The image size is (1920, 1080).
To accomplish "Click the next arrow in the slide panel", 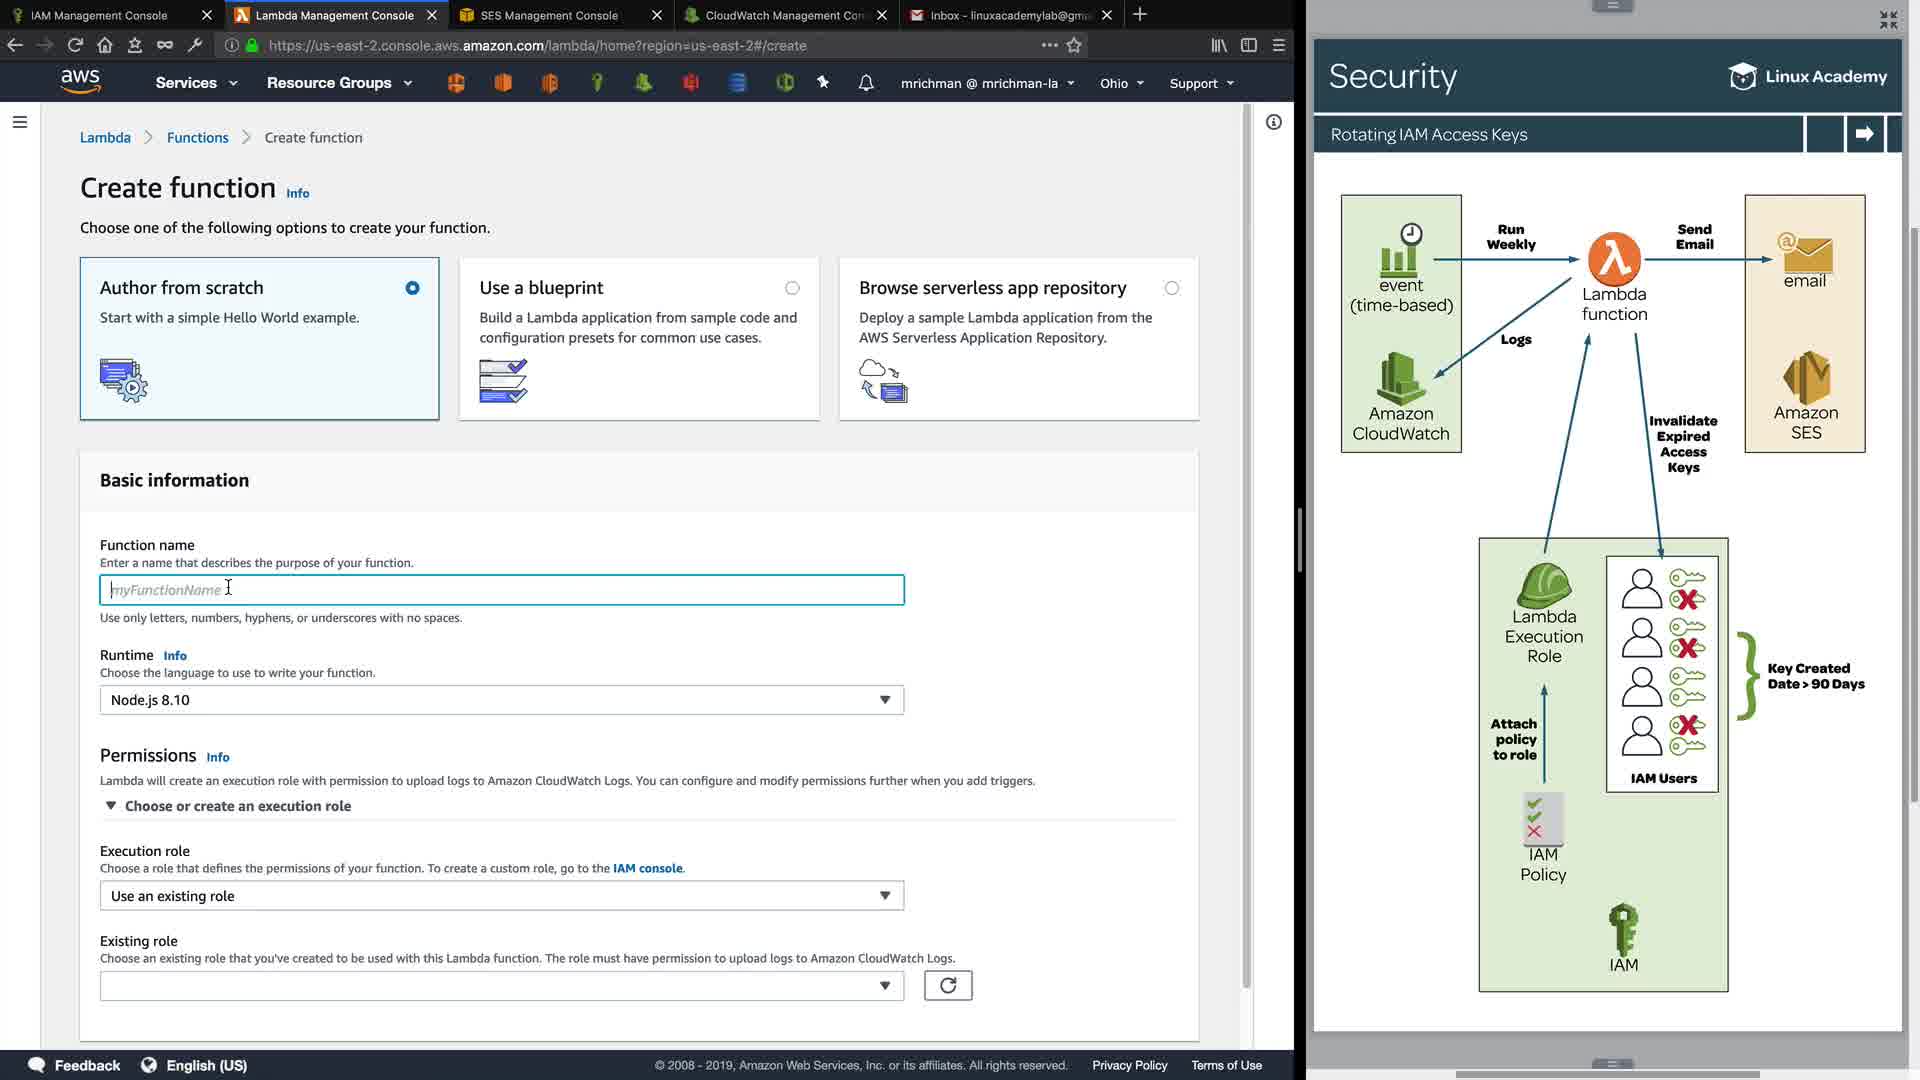I will 1864,134.
